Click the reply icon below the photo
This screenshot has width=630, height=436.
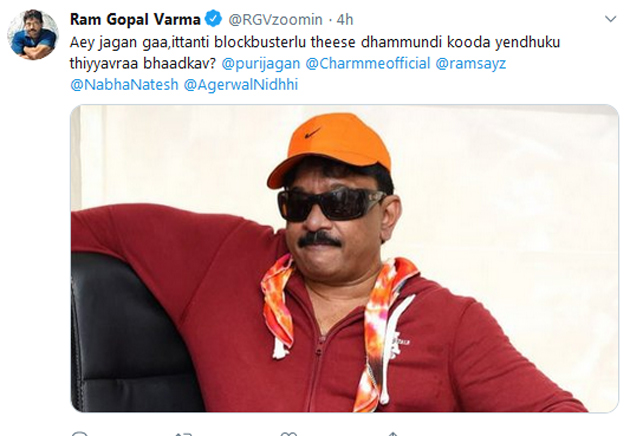click(80, 434)
